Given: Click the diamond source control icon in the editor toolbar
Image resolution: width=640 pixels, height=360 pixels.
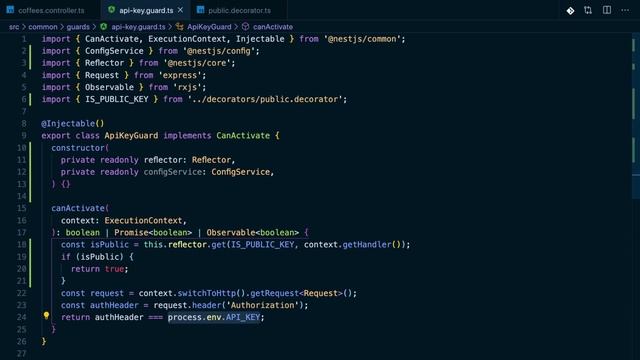Looking at the screenshot, I should (x=570, y=11).
